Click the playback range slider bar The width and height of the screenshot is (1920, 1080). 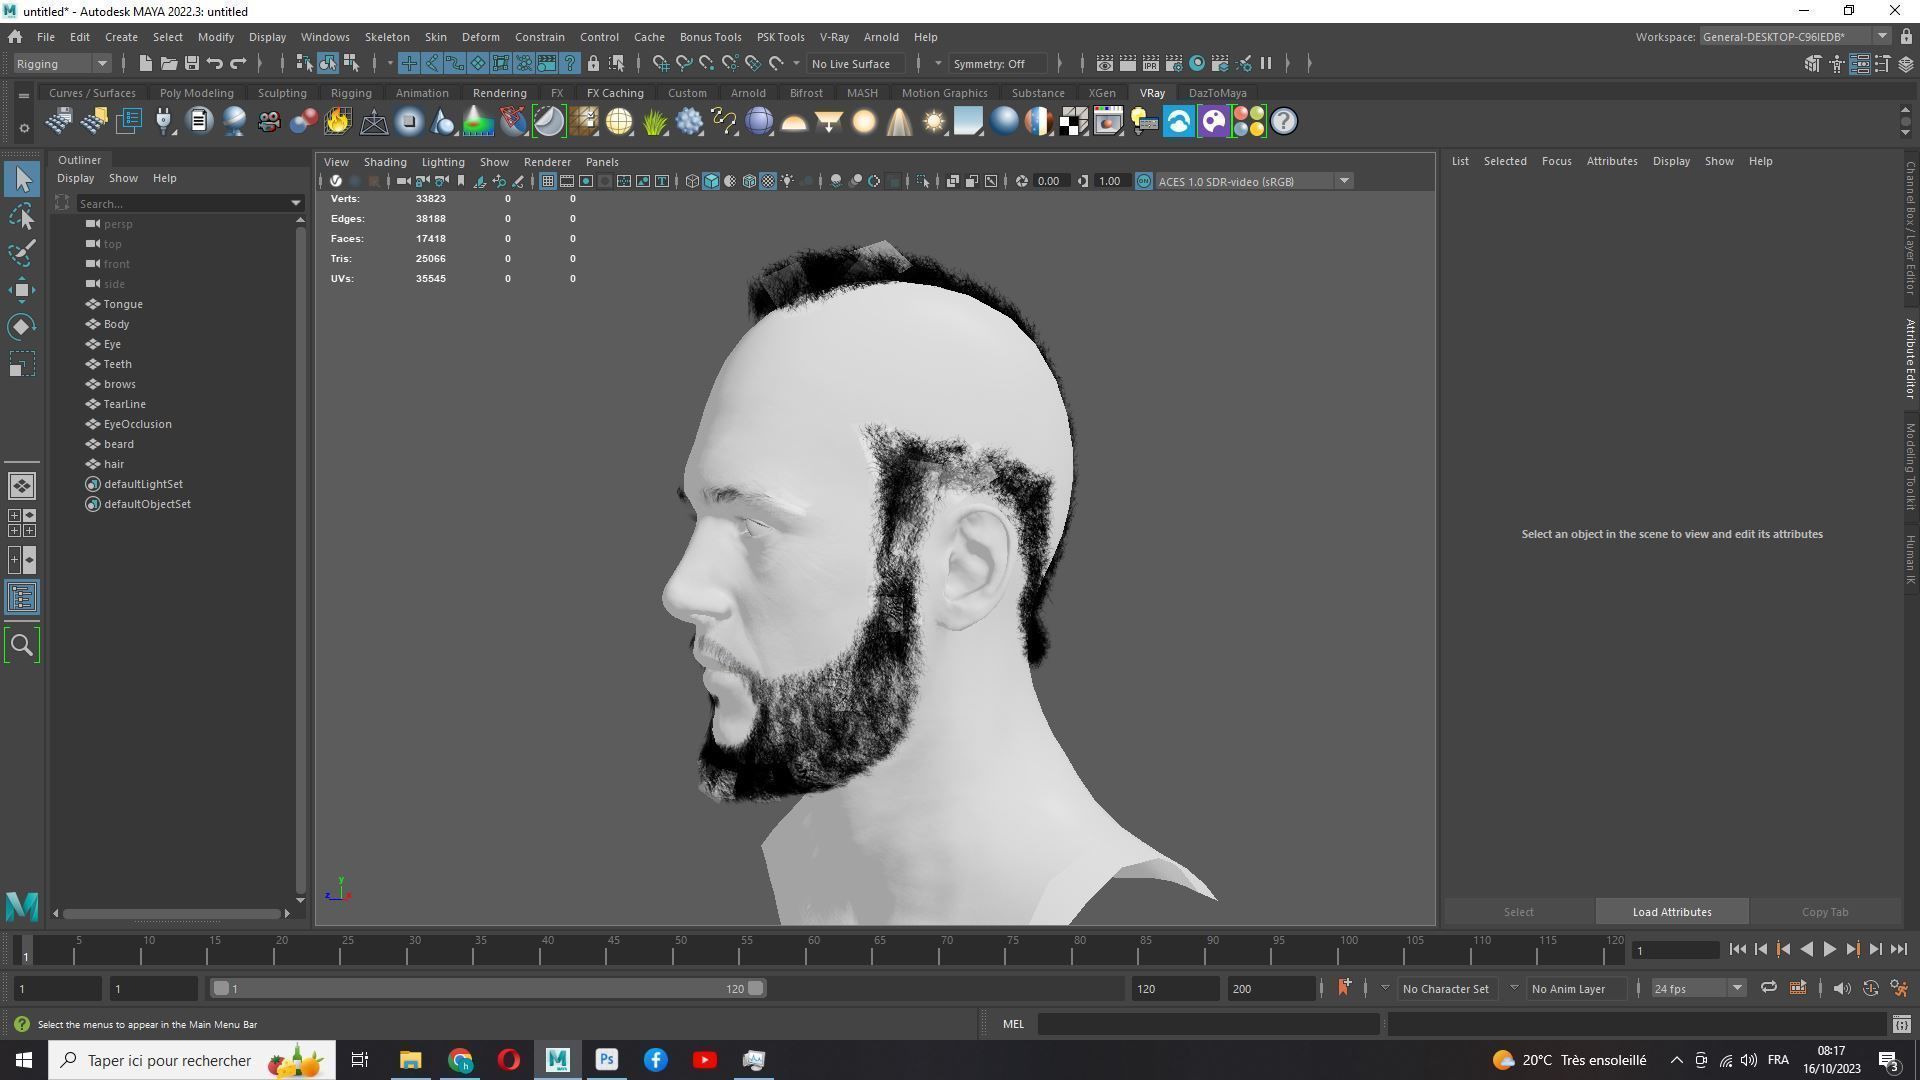tap(489, 988)
